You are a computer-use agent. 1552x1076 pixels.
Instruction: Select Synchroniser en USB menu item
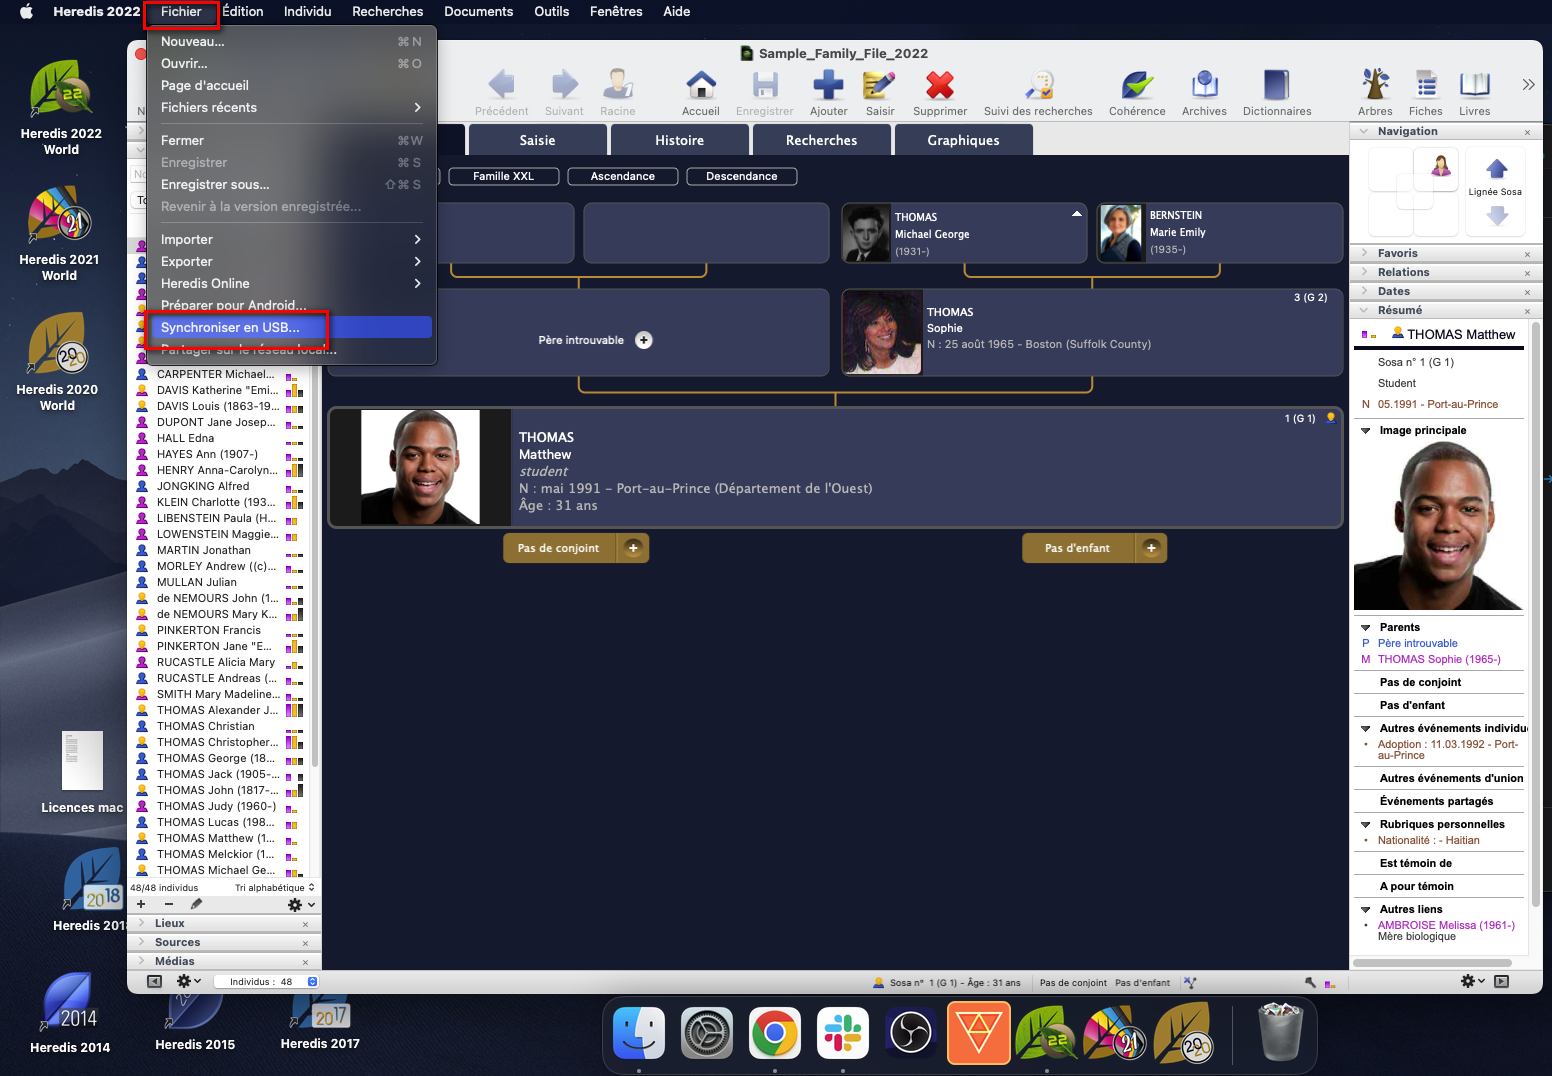[230, 328]
